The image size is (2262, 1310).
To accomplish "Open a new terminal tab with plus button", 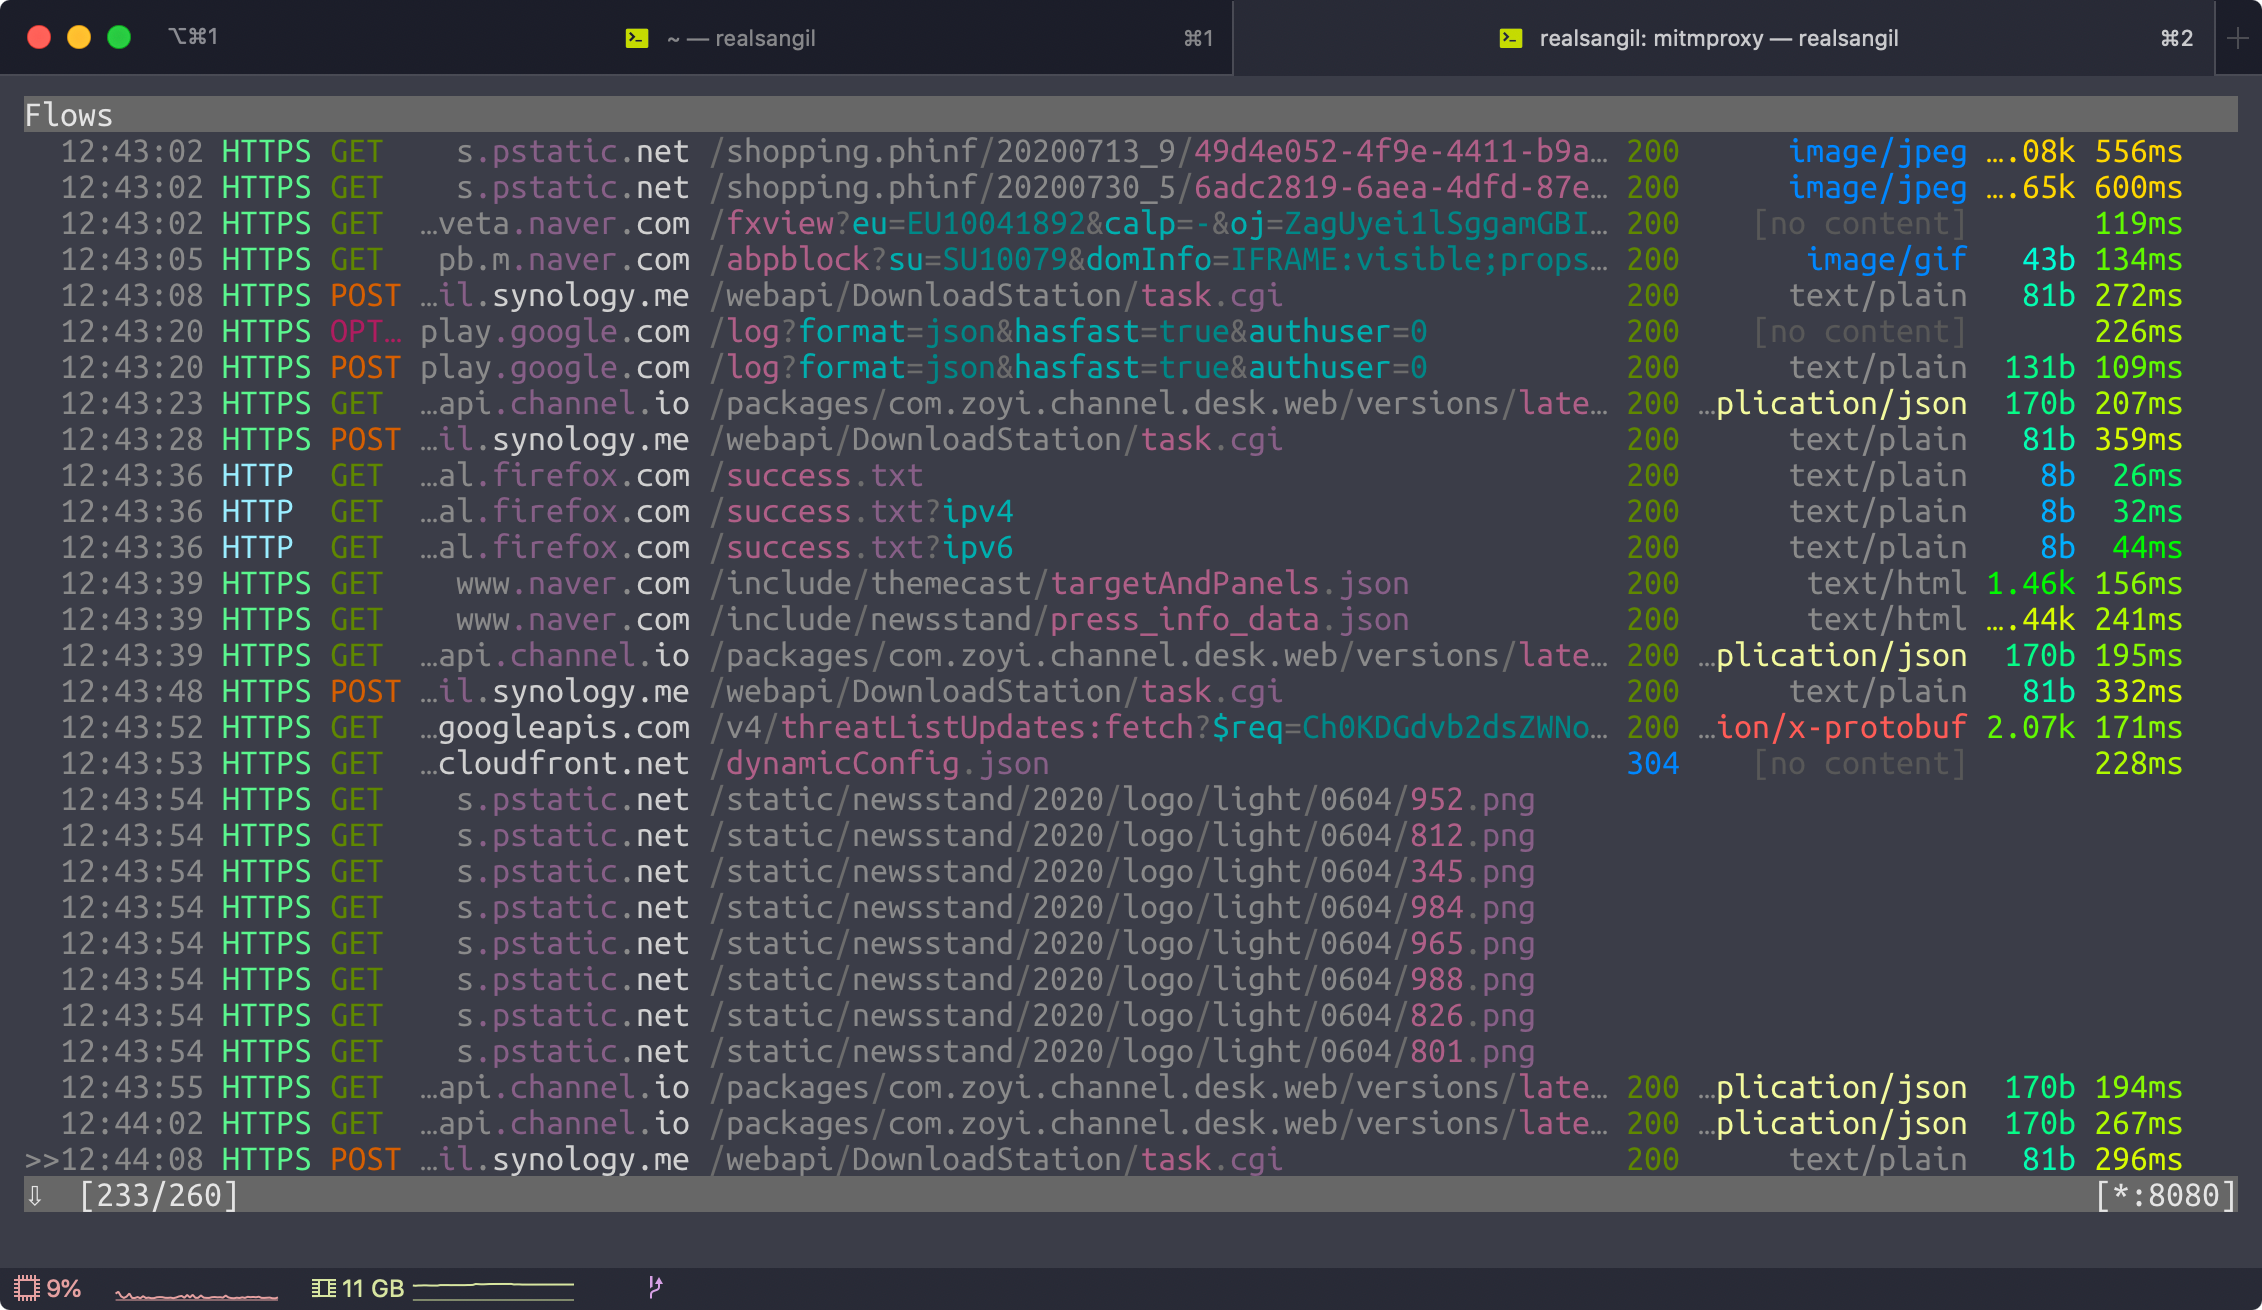I will pos(2238,38).
